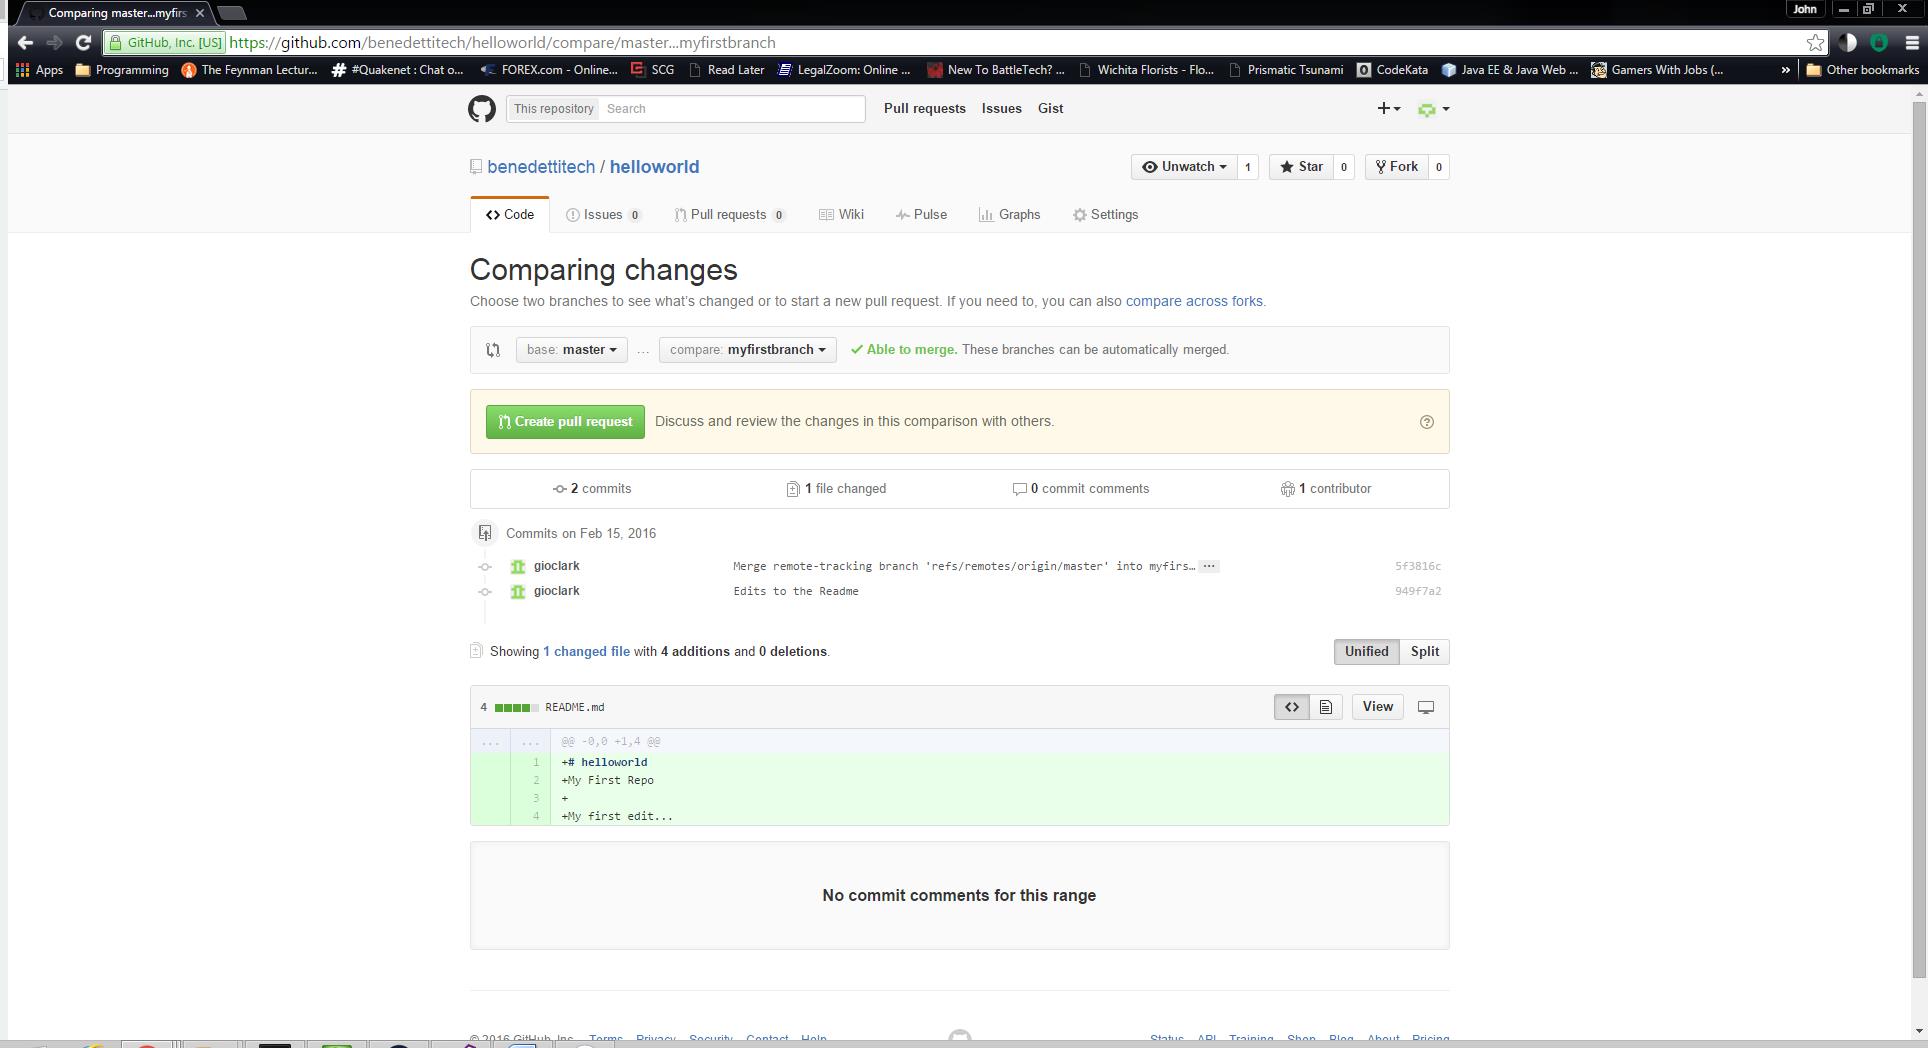
Task: Open the pull request help question icon
Action: pyautogui.click(x=1427, y=422)
